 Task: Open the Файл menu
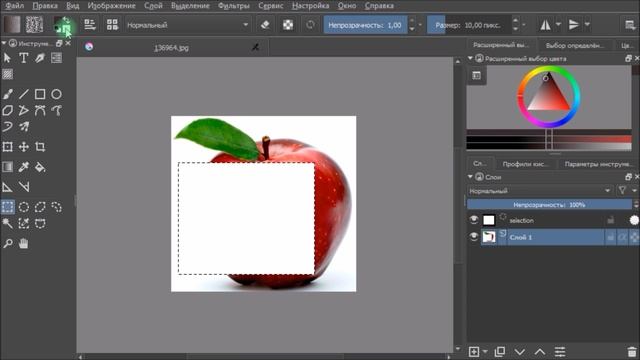tap(15, 6)
